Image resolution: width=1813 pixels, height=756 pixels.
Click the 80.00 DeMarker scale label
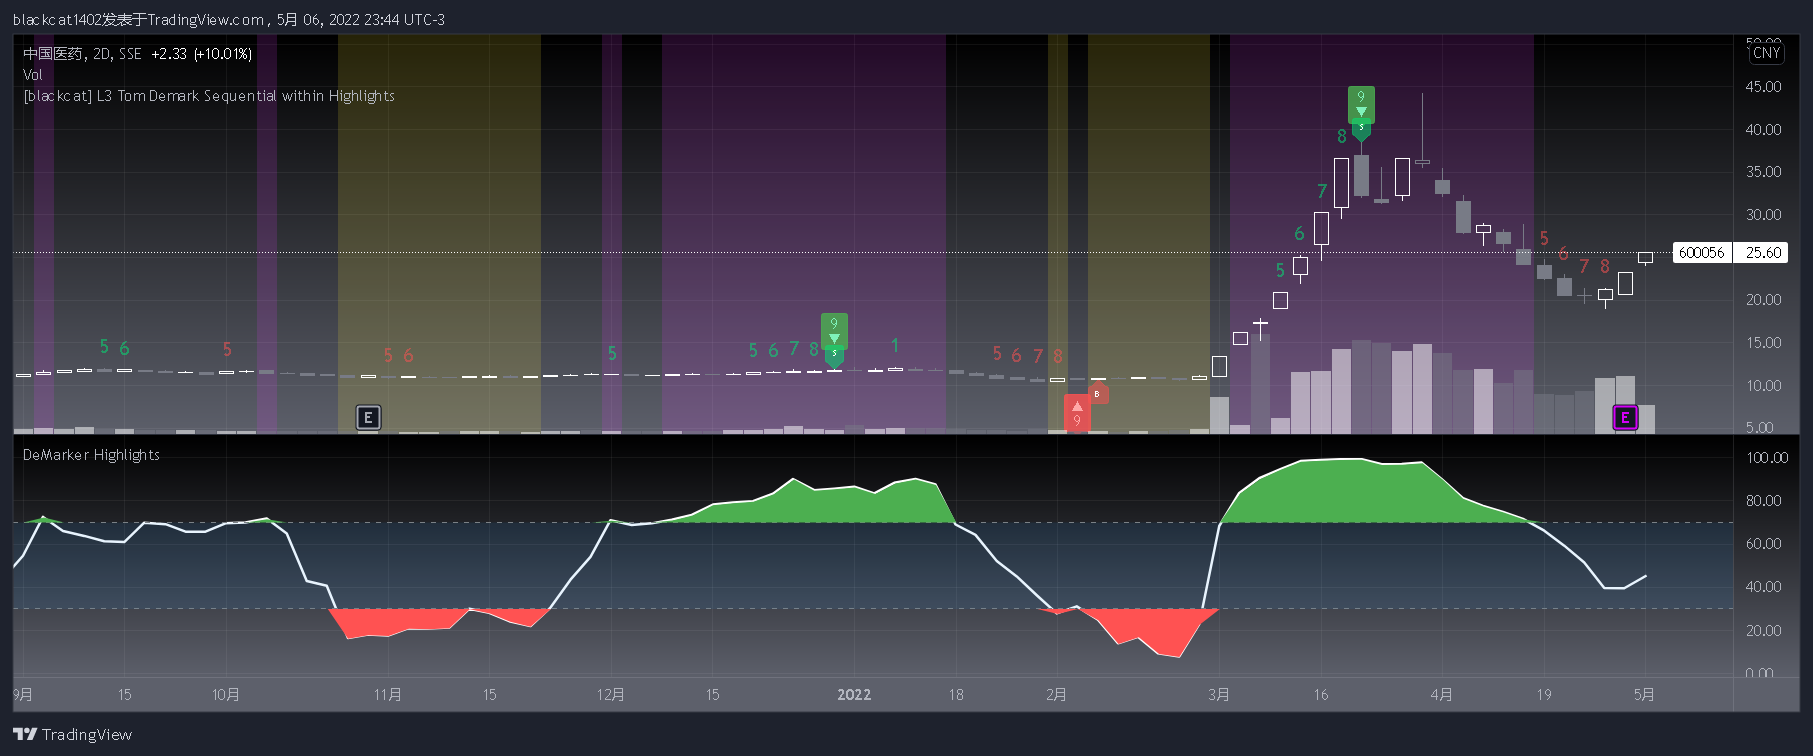click(1763, 501)
